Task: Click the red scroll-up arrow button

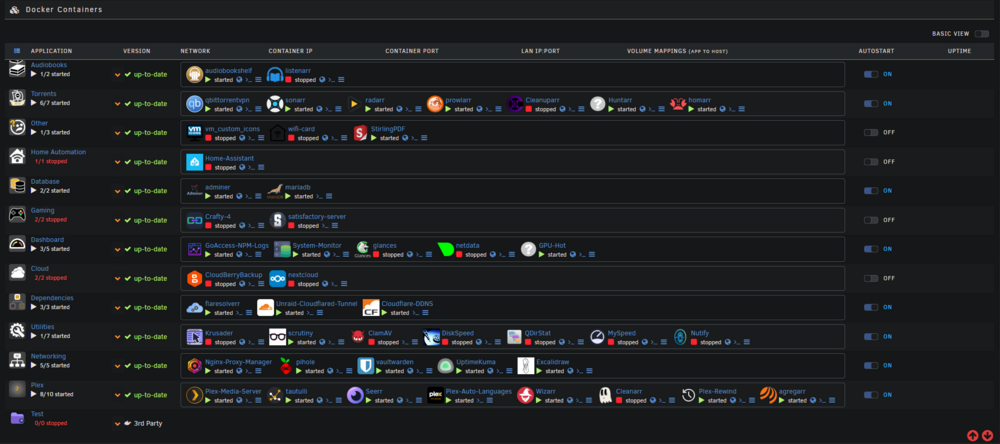Action: click(x=973, y=436)
